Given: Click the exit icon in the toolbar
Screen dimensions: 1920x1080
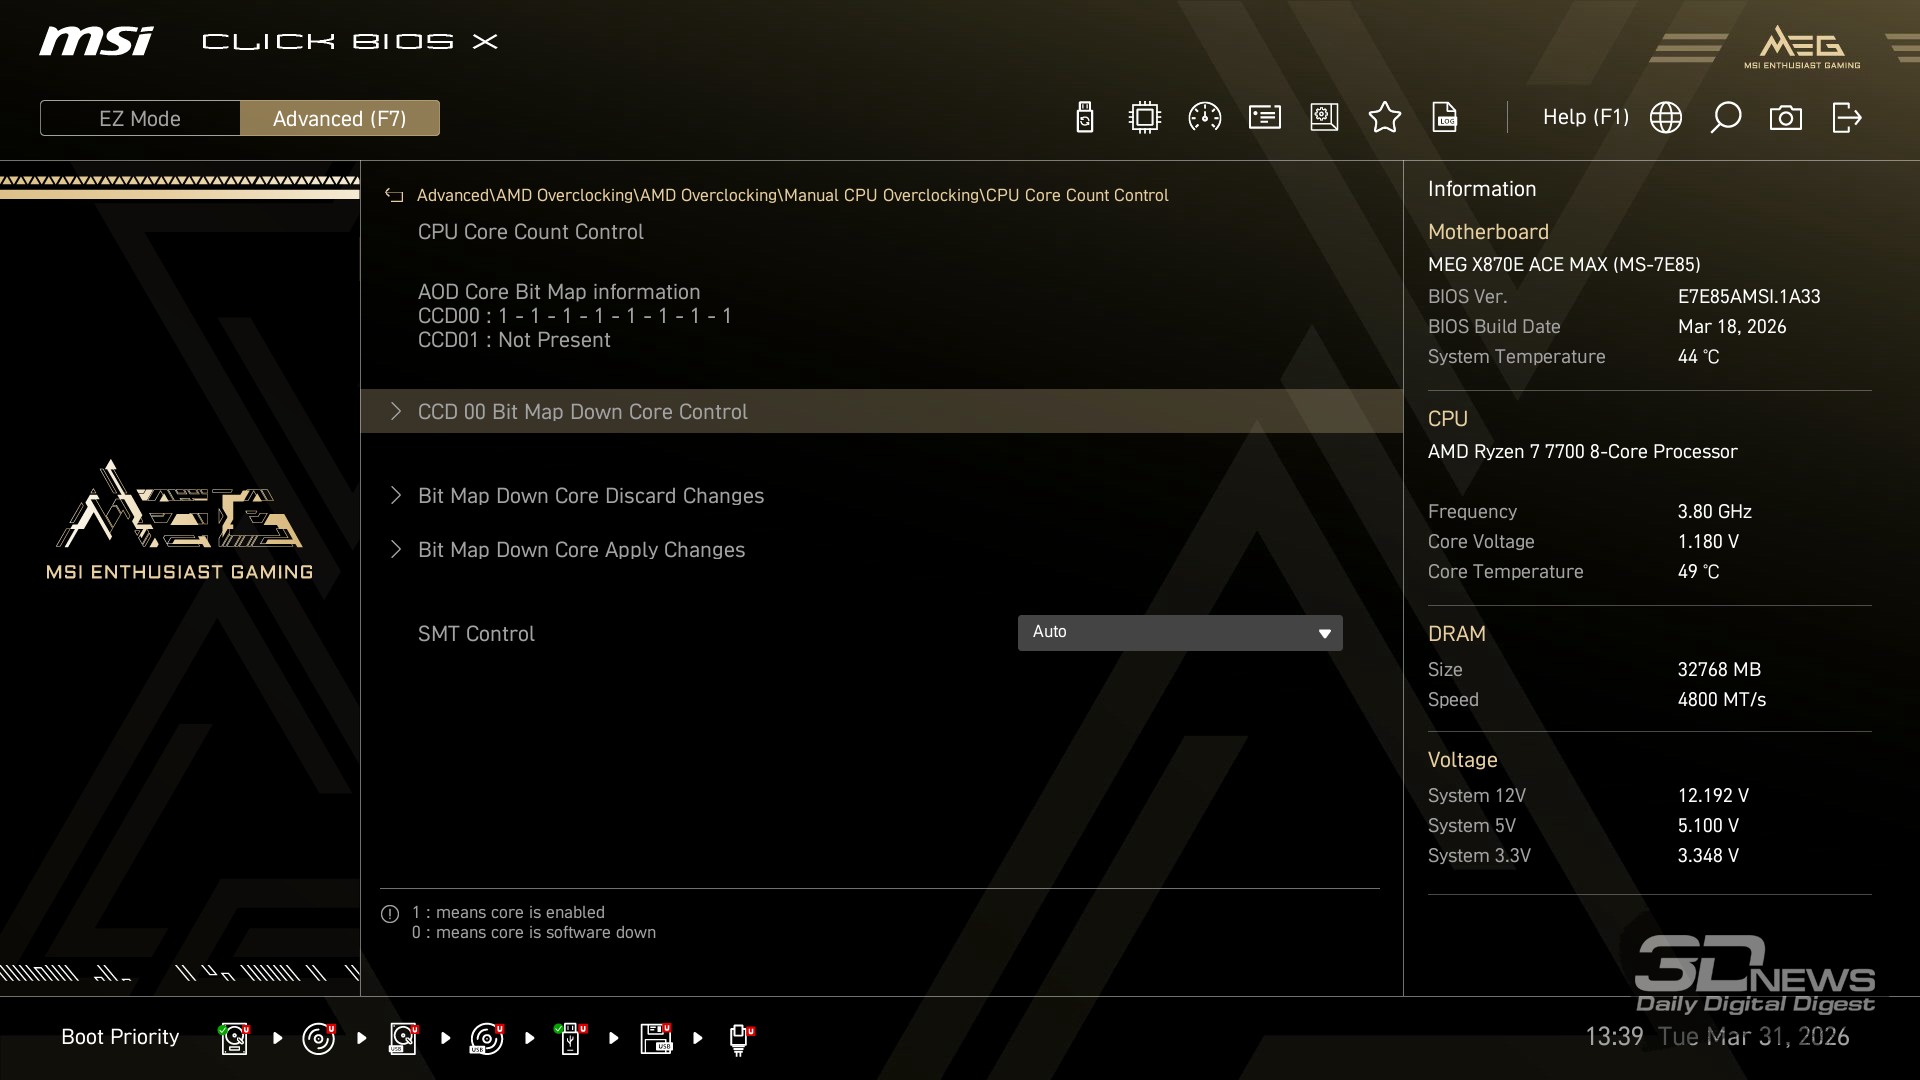Looking at the screenshot, I should click(x=1846, y=118).
